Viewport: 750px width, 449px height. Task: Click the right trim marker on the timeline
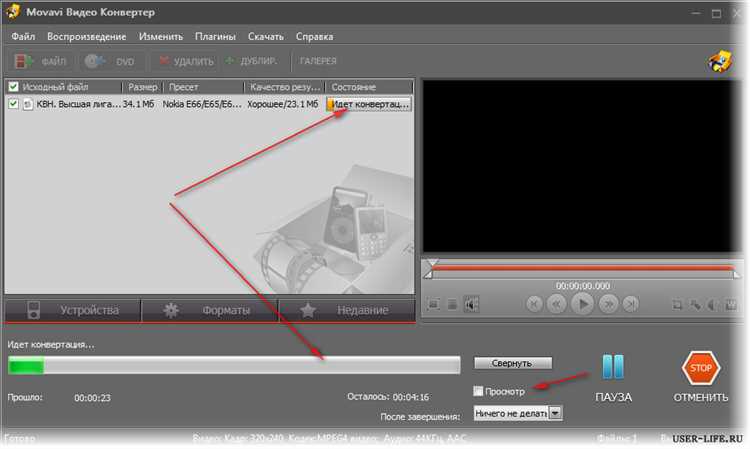pyautogui.click(x=737, y=274)
